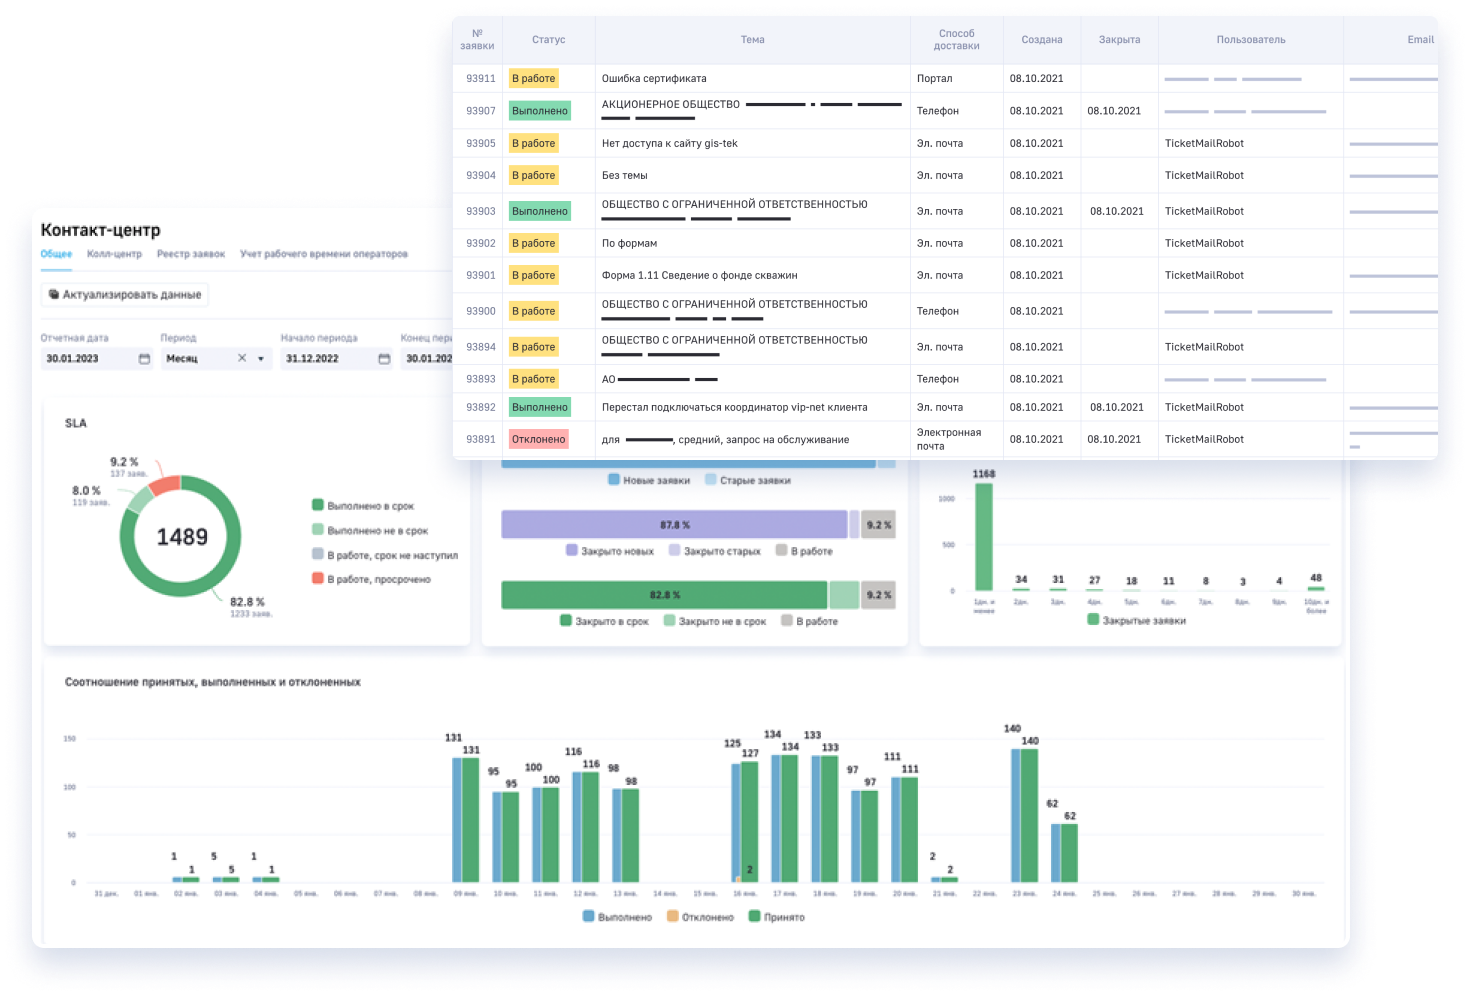Switch to Реестр заявок tab
The width and height of the screenshot is (1470, 996).
click(191, 254)
